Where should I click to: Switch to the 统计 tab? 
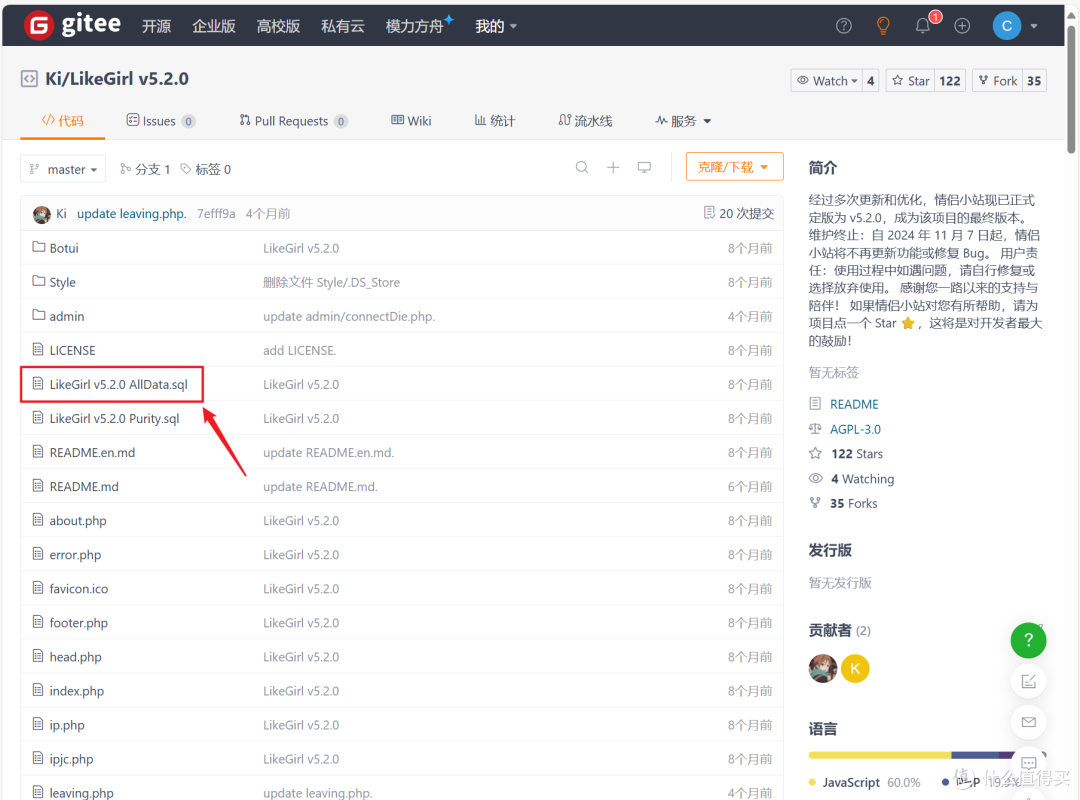tap(495, 121)
